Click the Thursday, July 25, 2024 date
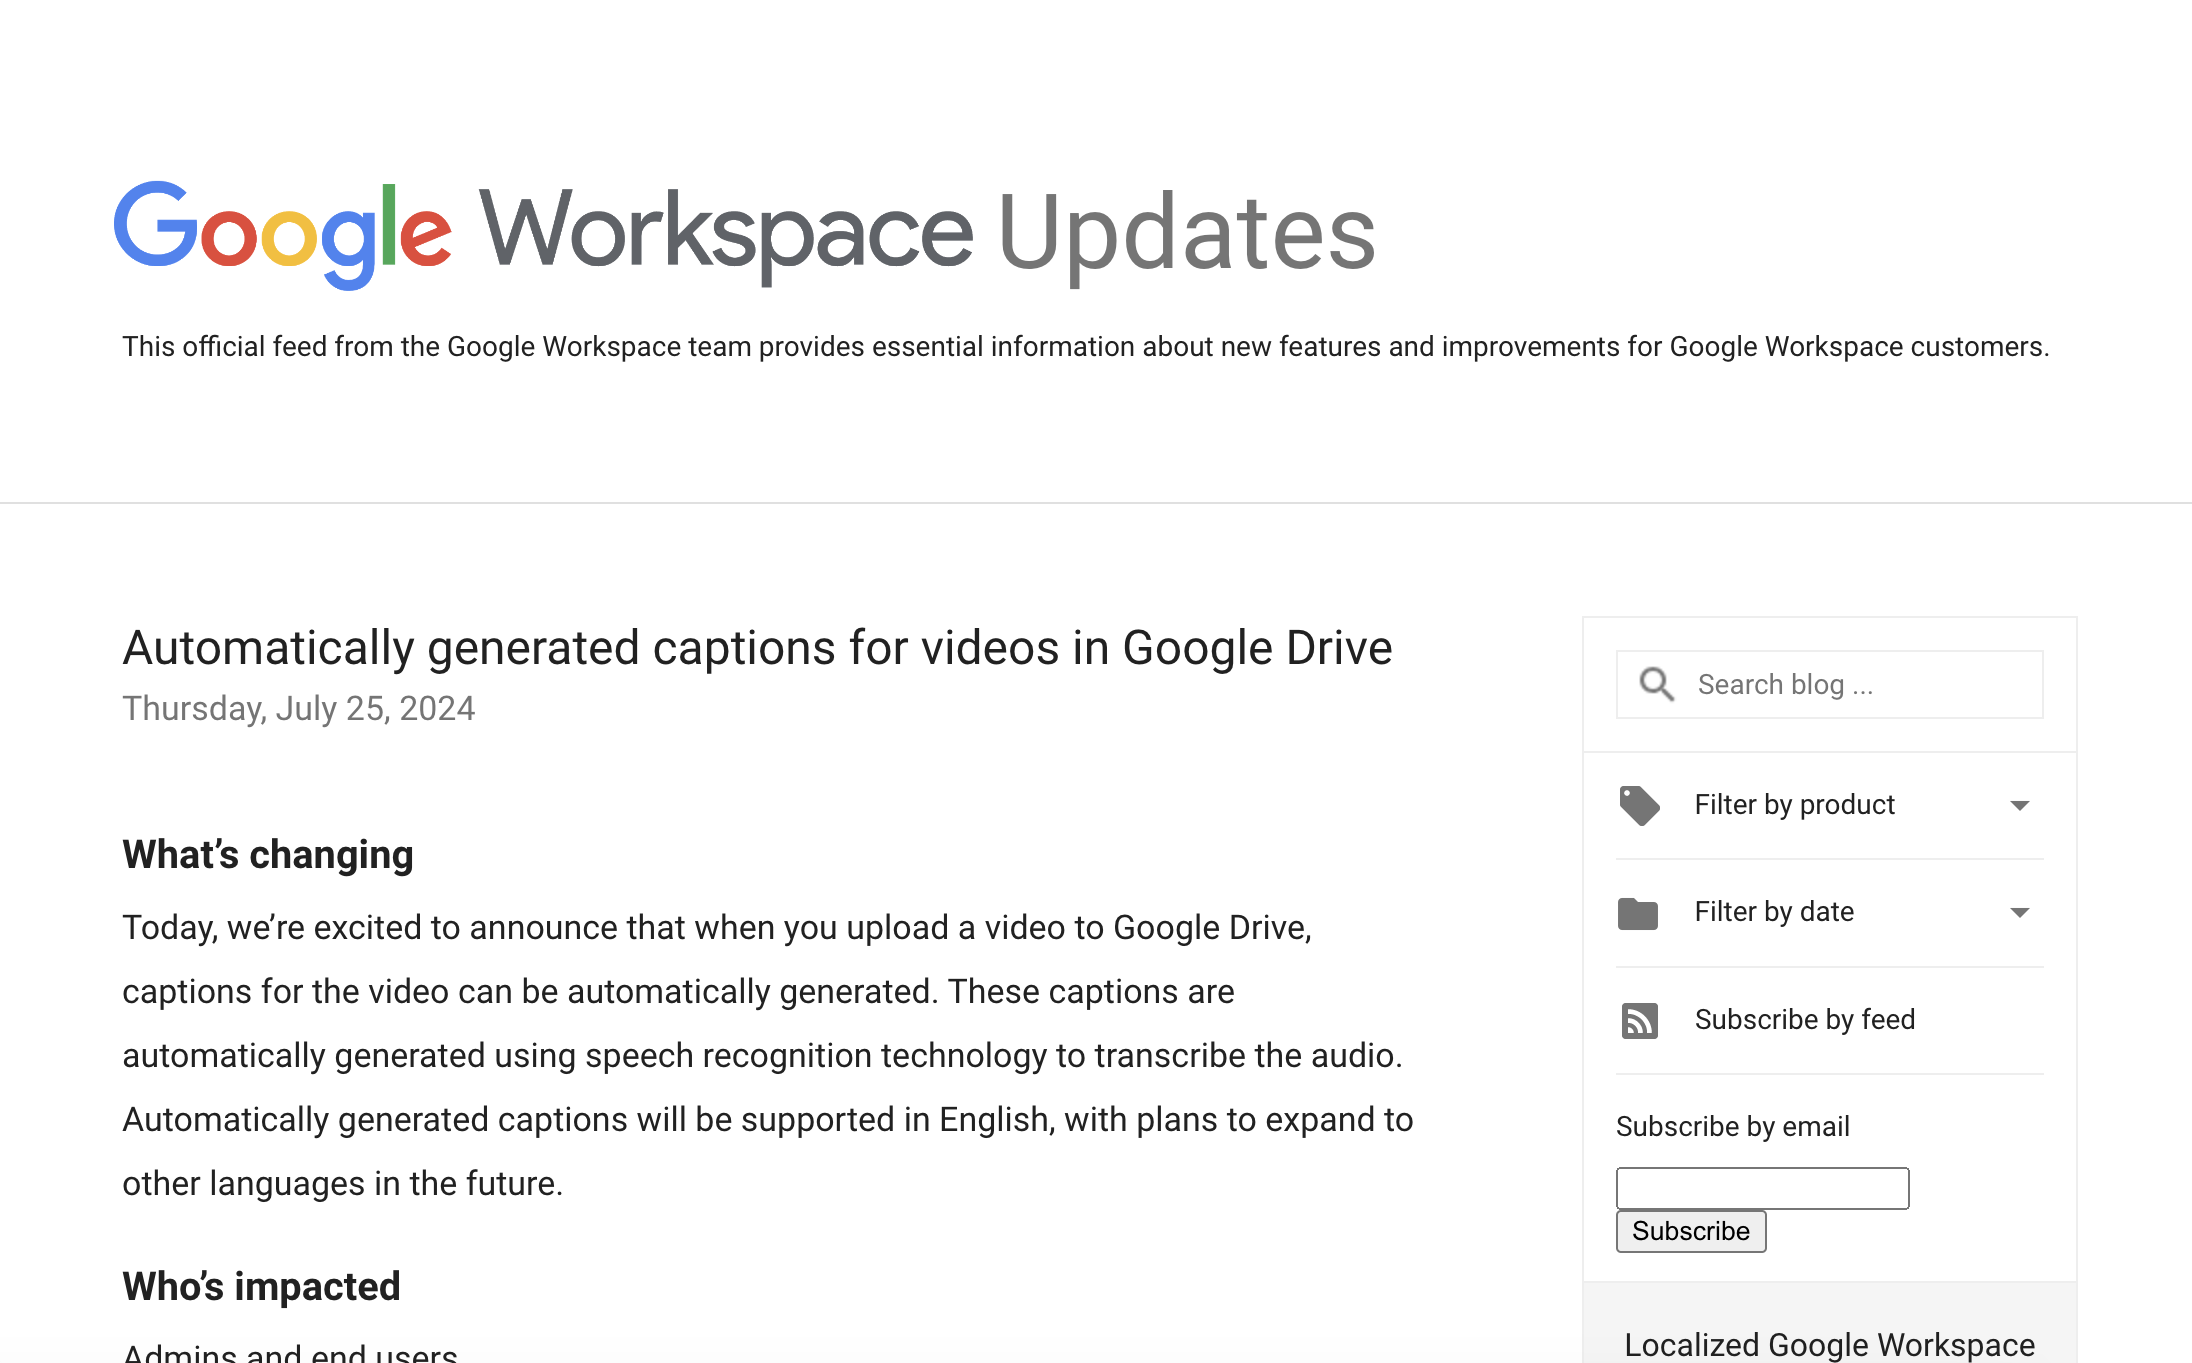This screenshot has height=1363, width=2192. (x=298, y=709)
